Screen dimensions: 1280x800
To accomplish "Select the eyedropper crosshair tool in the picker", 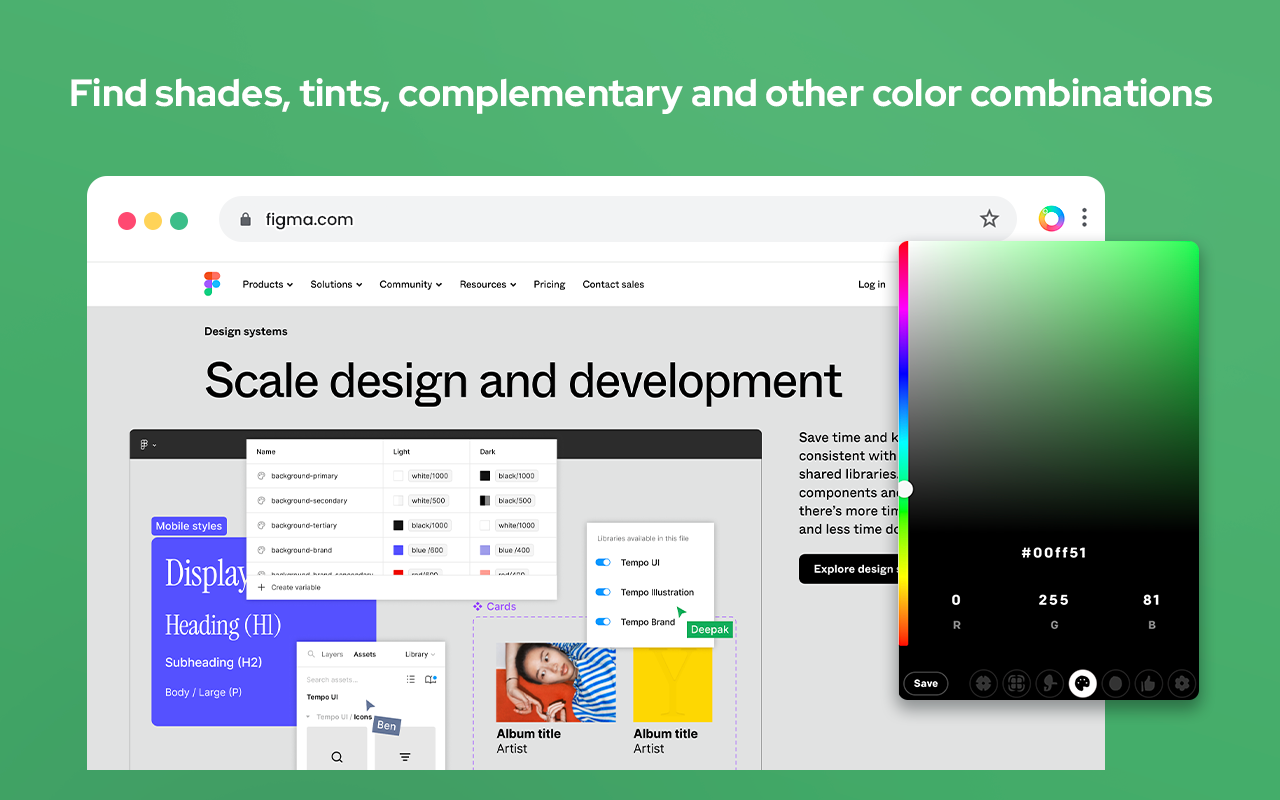I will click(983, 684).
